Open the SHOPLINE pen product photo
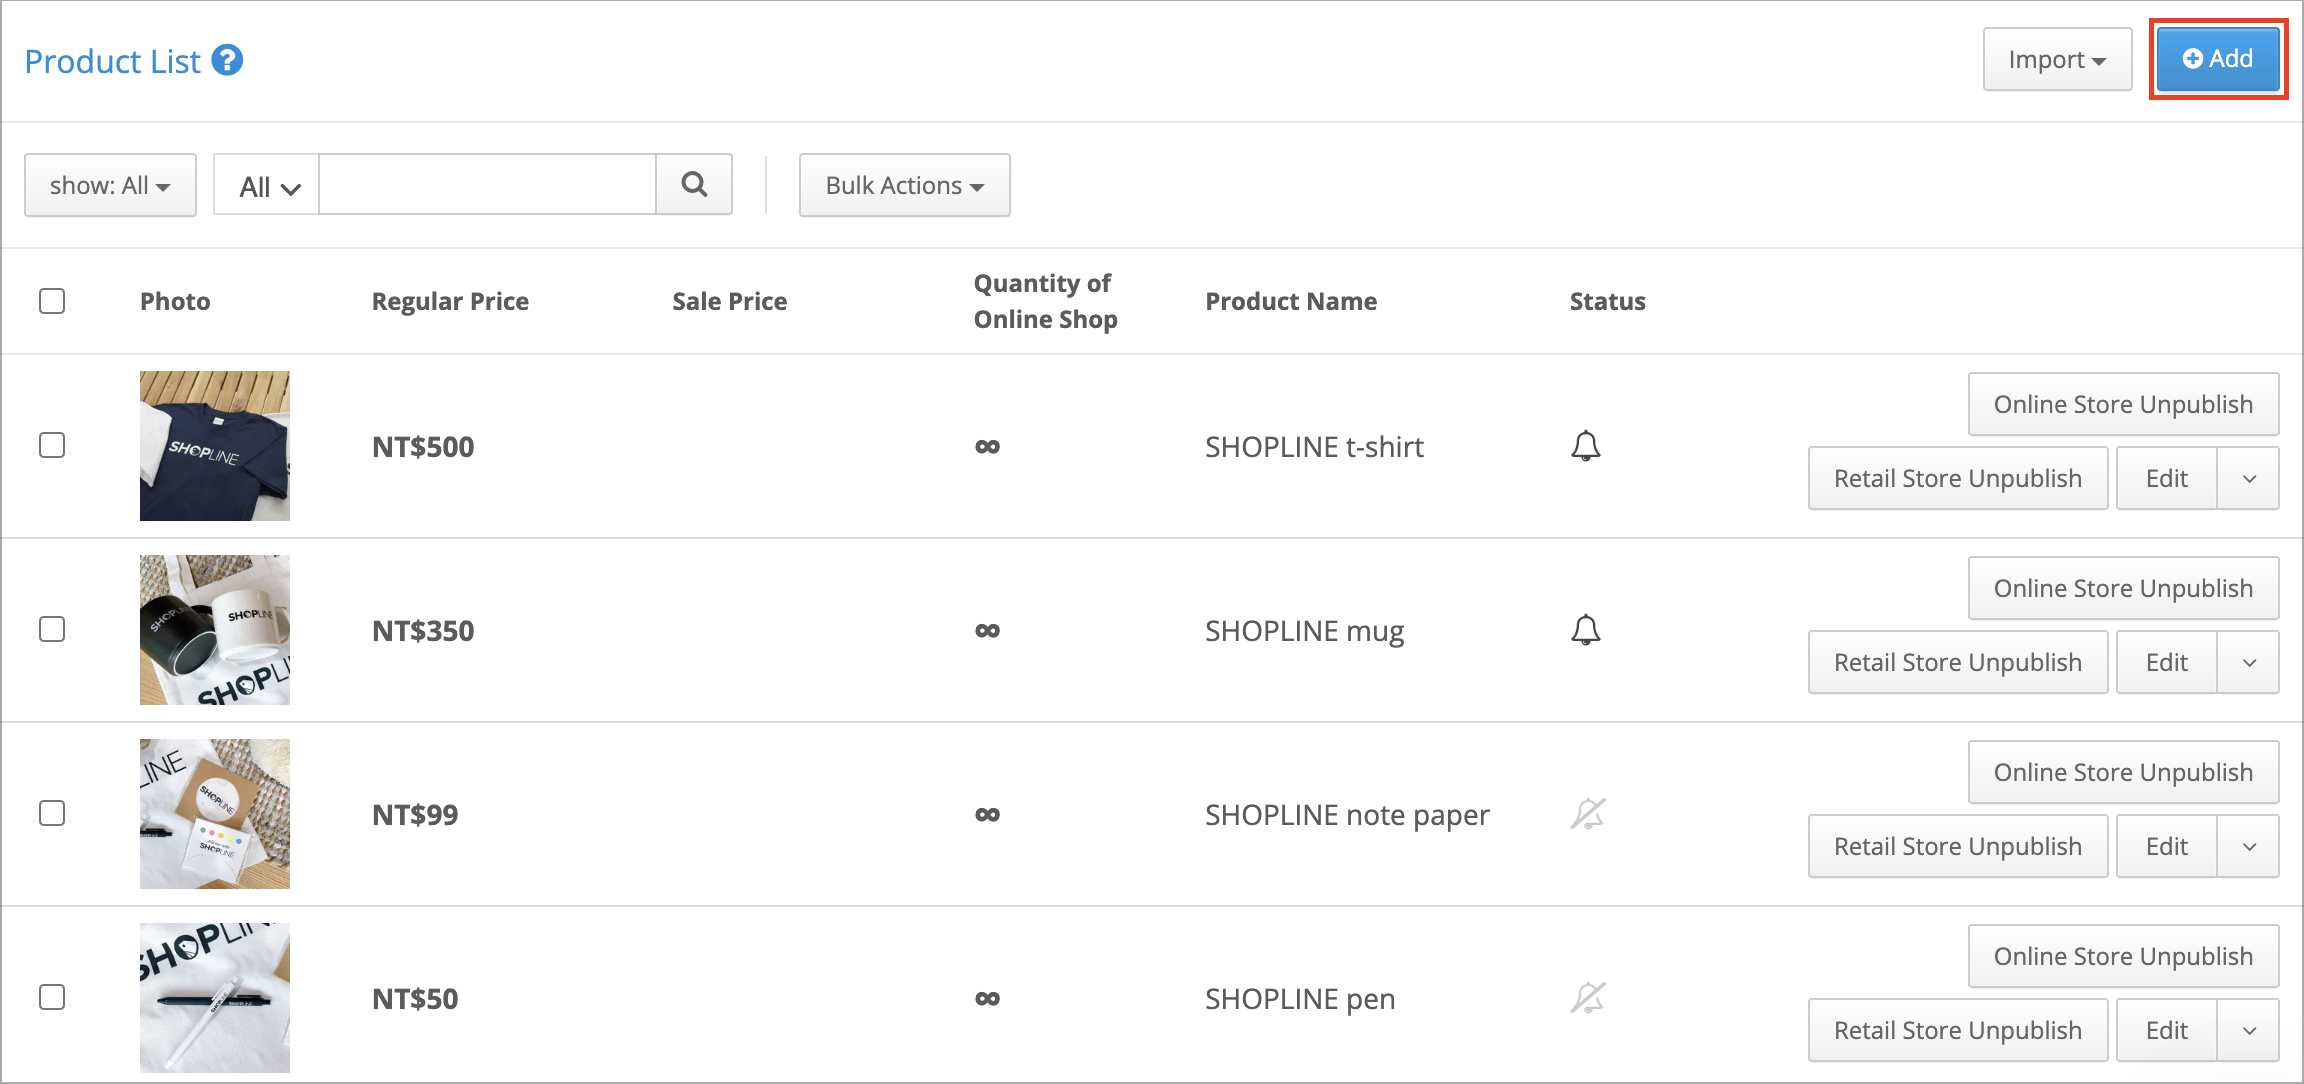This screenshot has height=1084, width=2304. click(215, 998)
